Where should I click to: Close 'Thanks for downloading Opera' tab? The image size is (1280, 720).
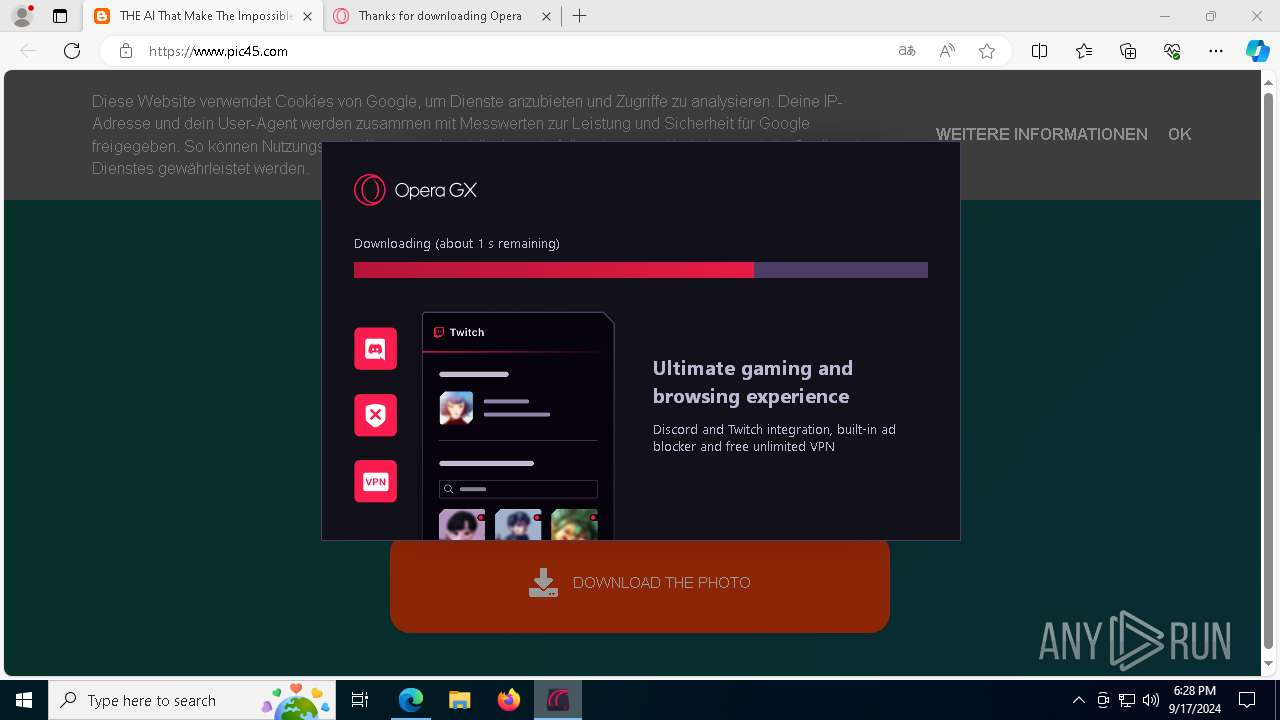pos(546,16)
